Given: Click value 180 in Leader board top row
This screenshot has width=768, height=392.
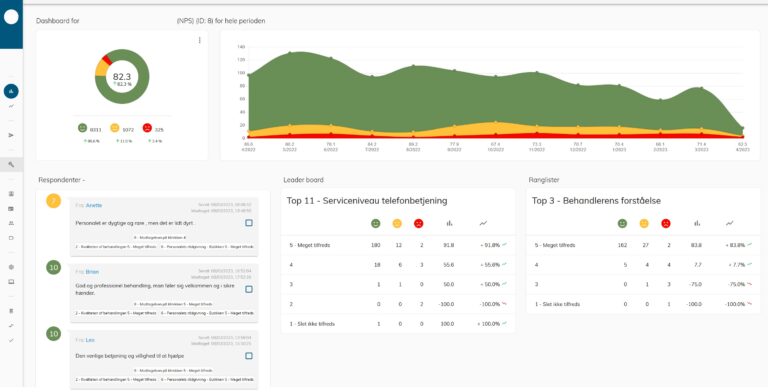Looking at the screenshot, I should 376,245.
